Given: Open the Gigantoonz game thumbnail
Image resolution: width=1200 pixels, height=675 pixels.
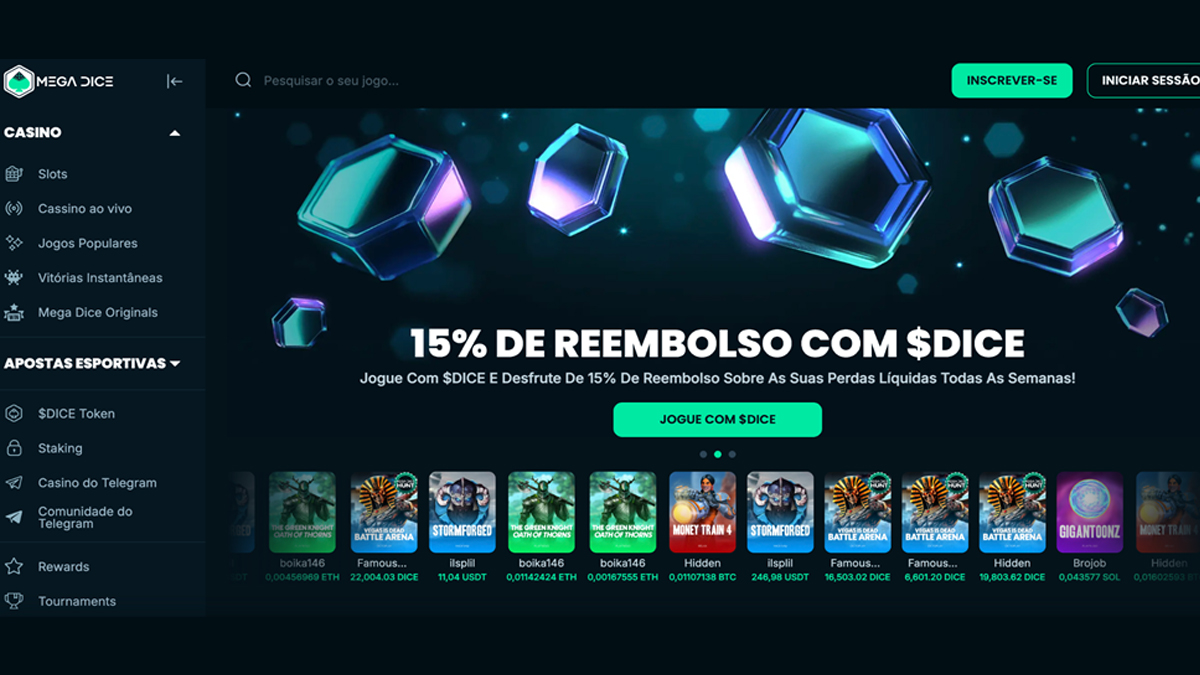Looking at the screenshot, I should pyautogui.click(x=1090, y=512).
